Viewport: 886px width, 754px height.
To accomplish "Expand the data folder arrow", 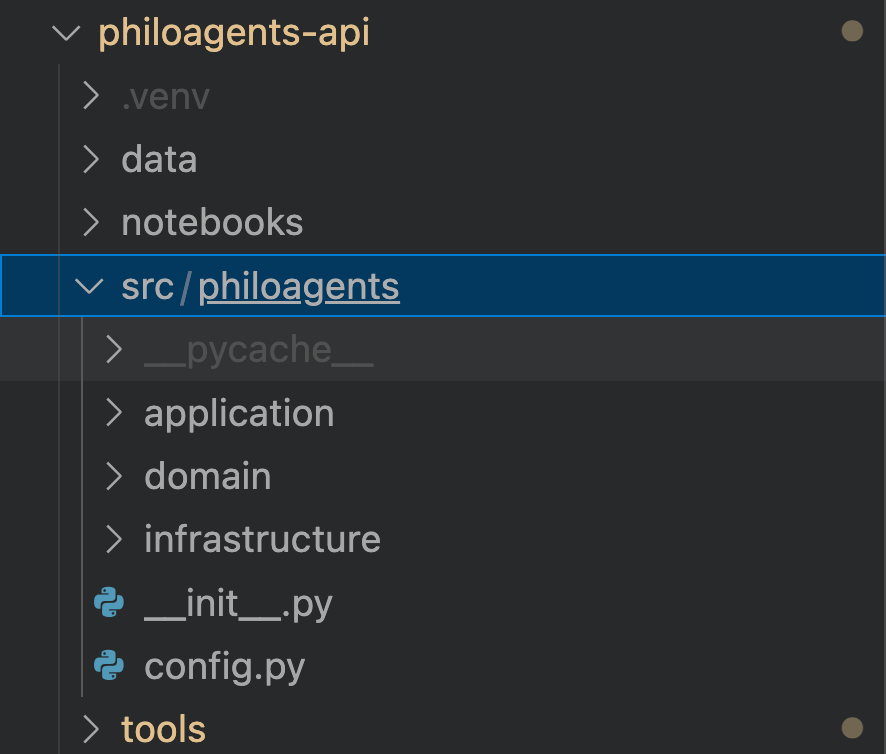I will coord(91,159).
